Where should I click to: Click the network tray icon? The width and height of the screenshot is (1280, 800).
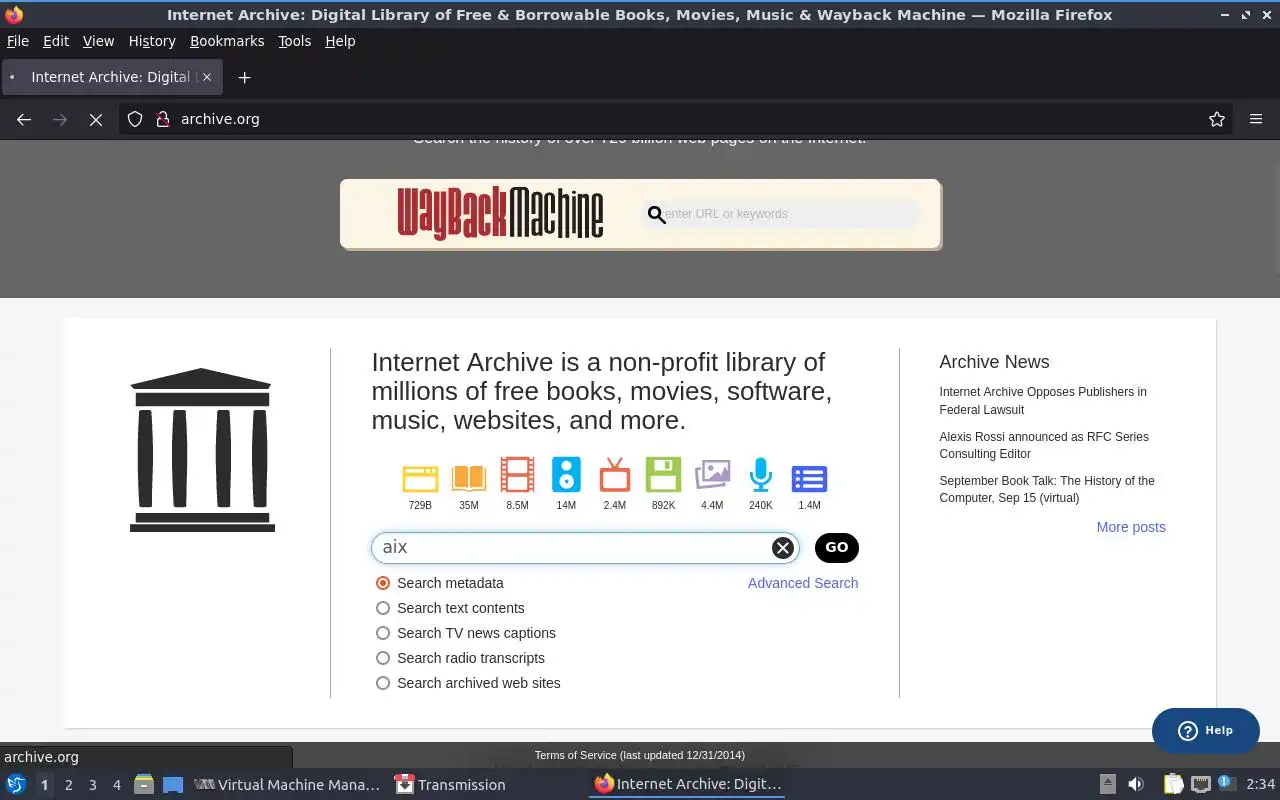1201,784
